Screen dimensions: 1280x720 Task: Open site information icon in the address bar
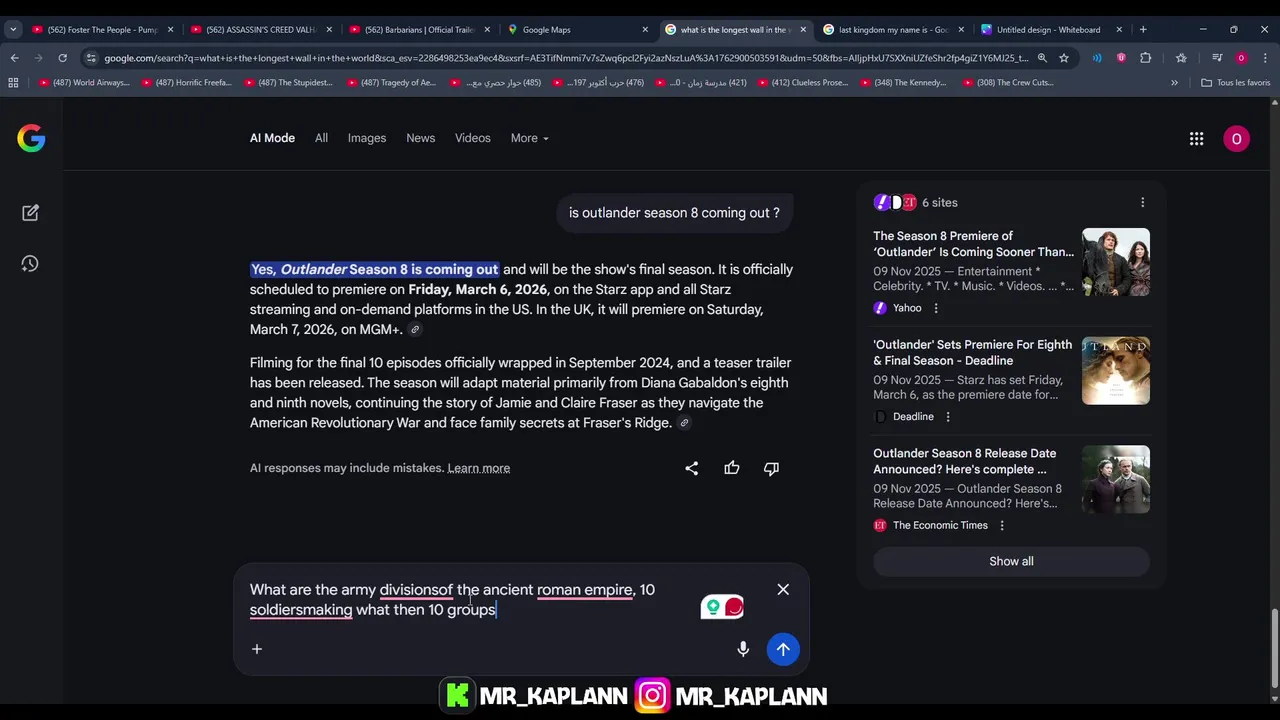click(x=91, y=58)
